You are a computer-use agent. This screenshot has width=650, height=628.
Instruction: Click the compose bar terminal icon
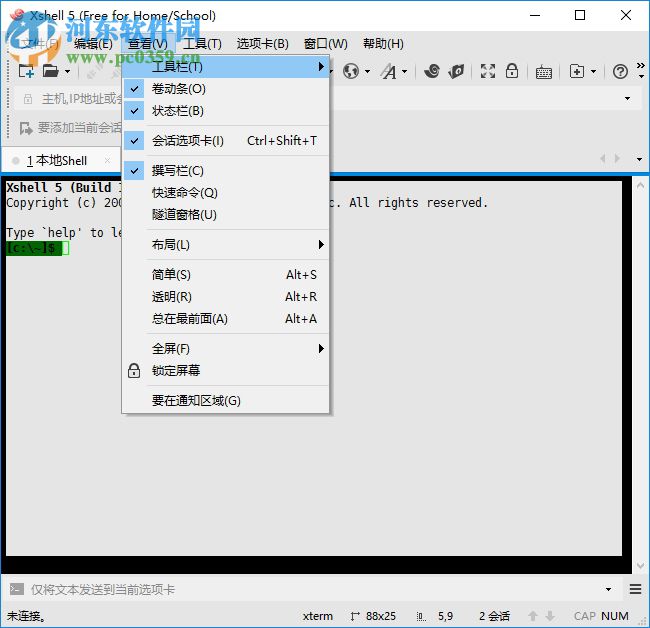[x=17, y=589]
